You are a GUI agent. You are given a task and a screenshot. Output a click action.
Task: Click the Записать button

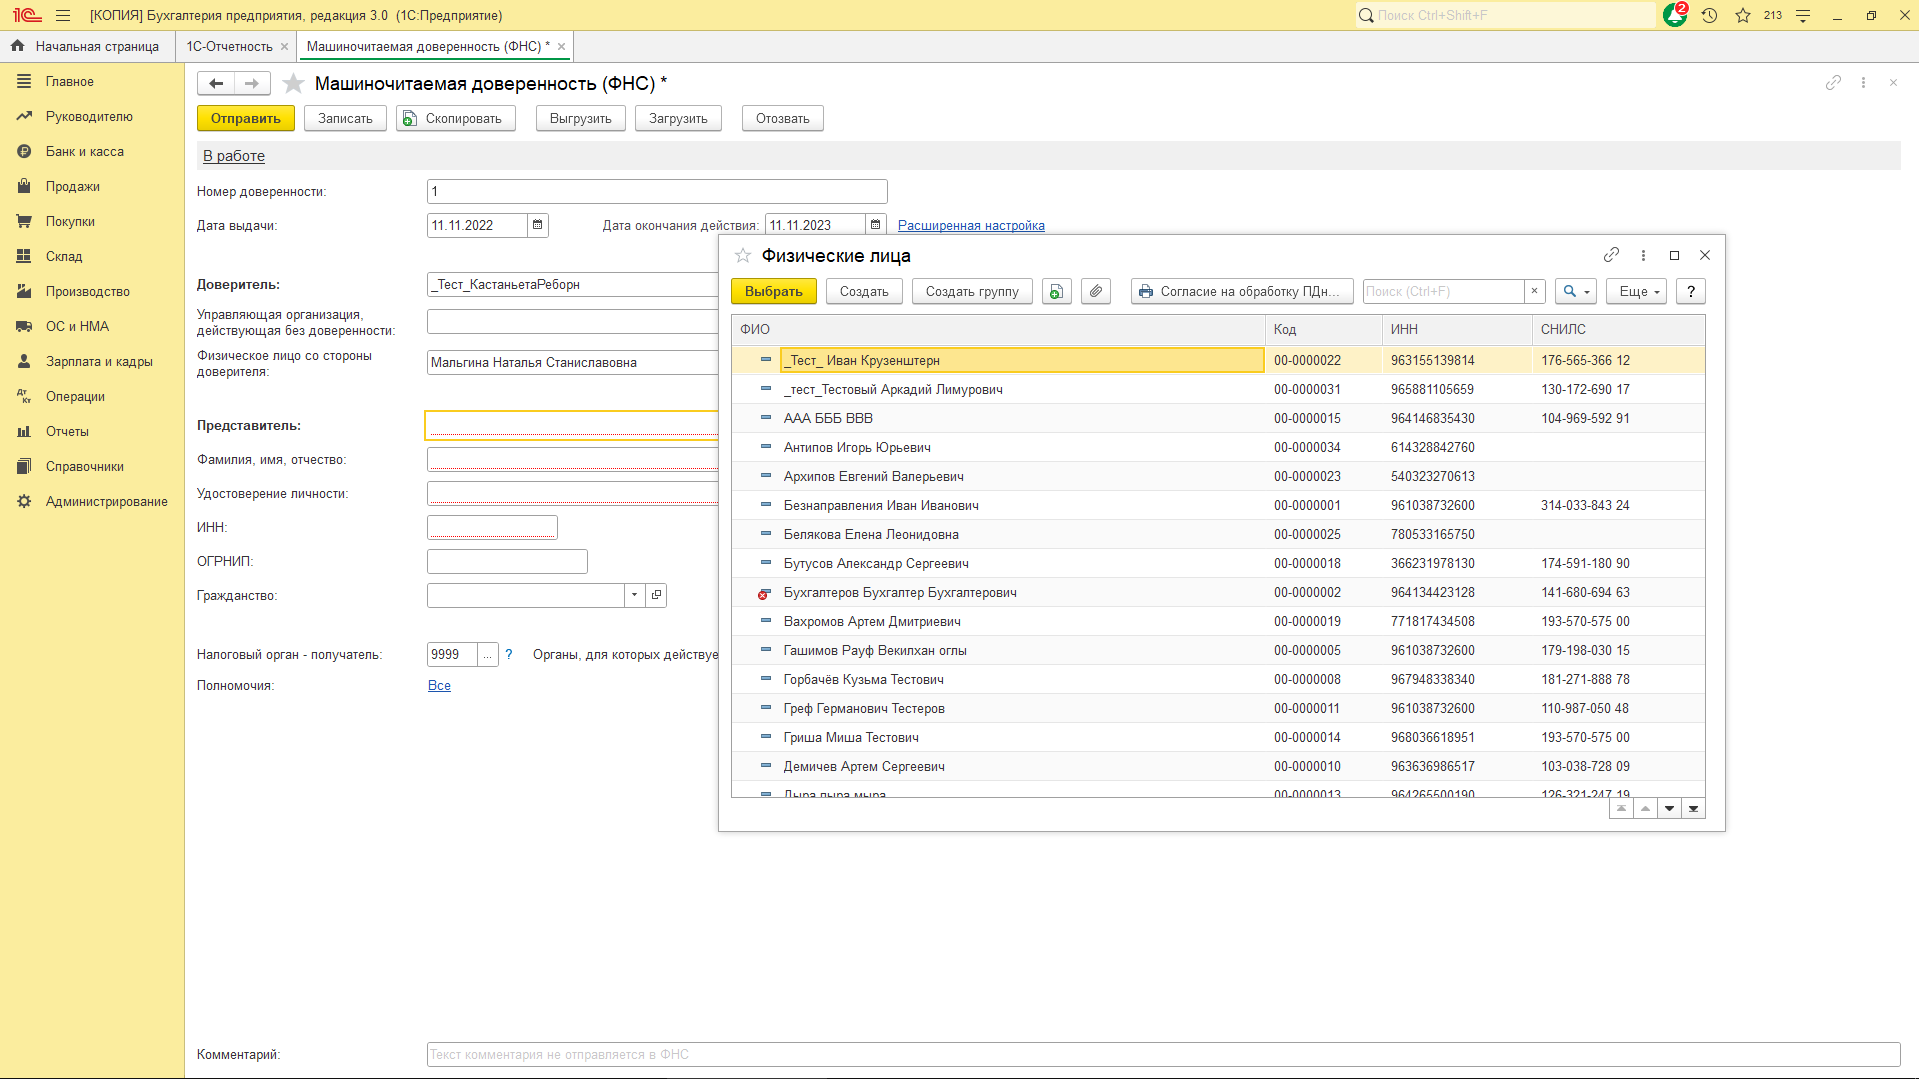click(345, 118)
